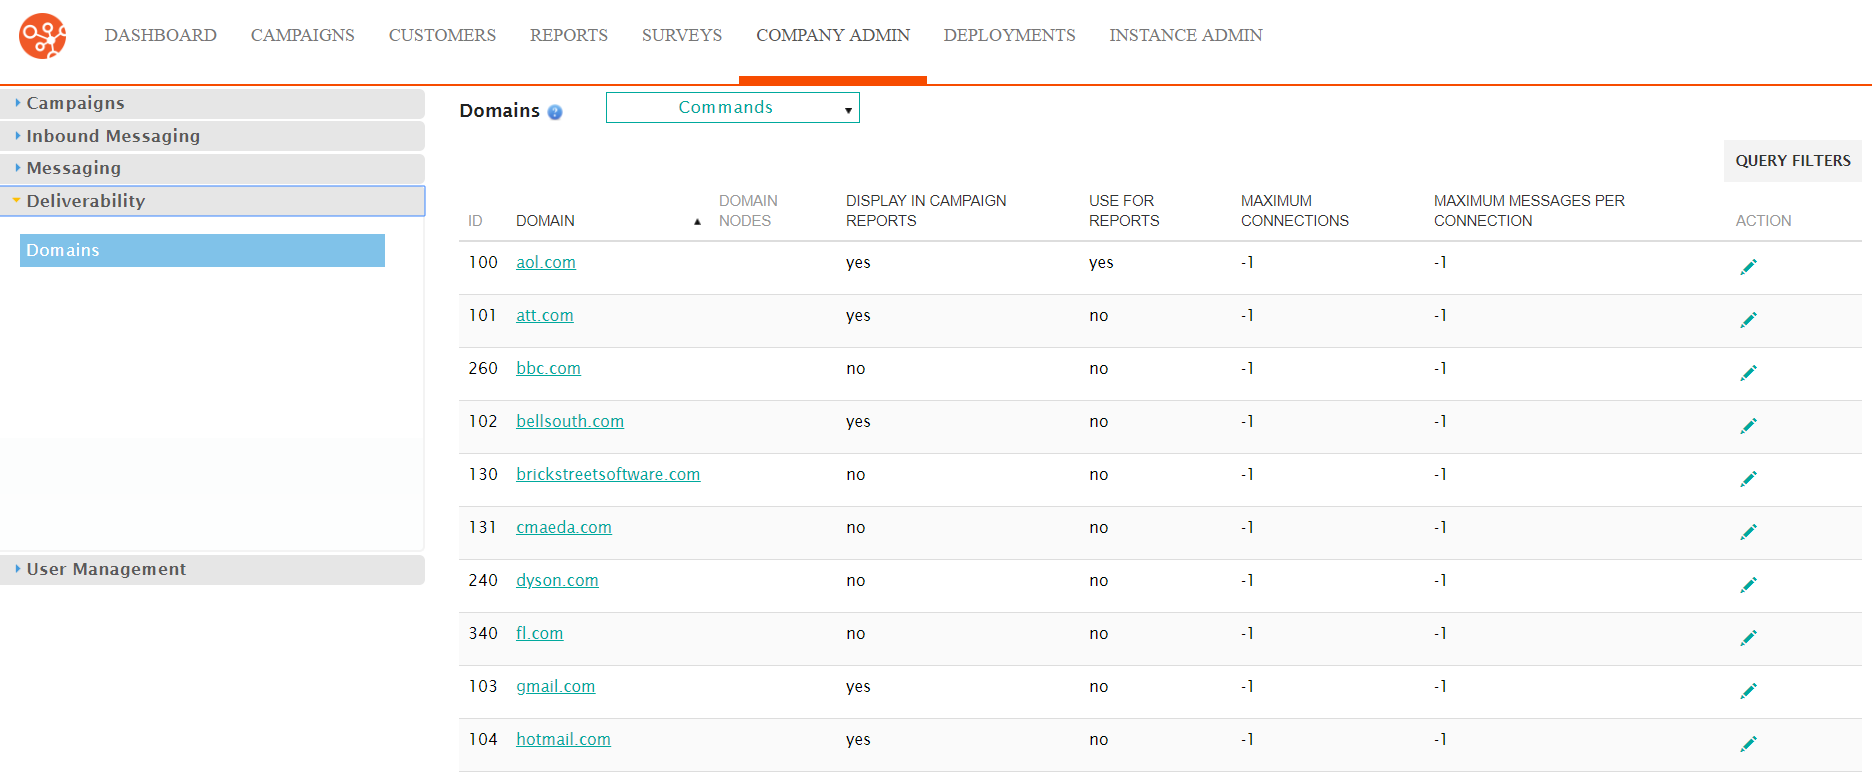The width and height of the screenshot is (1872, 778).
Task: Go to the Dashboard tab
Action: point(160,35)
